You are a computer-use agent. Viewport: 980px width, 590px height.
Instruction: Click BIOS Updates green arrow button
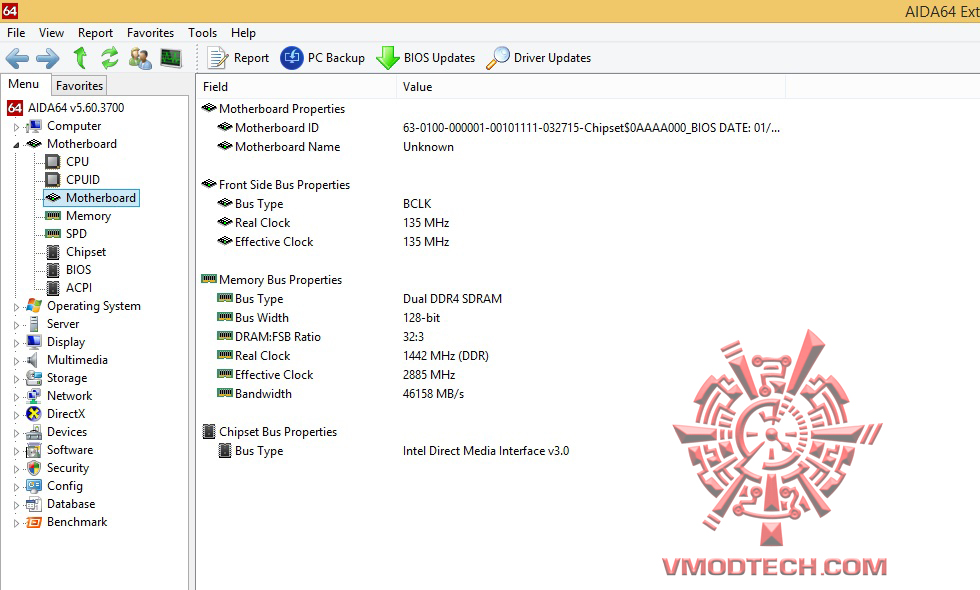[x=425, y=58]
